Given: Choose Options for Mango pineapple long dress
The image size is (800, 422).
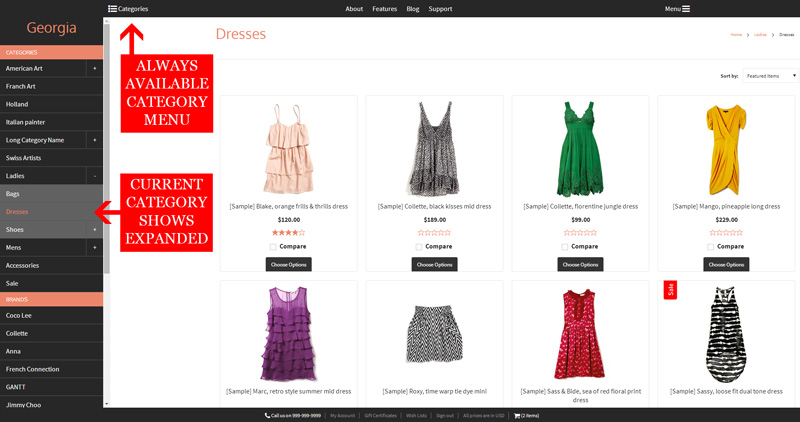Looking at the screenshot, I should click(726, 264).
